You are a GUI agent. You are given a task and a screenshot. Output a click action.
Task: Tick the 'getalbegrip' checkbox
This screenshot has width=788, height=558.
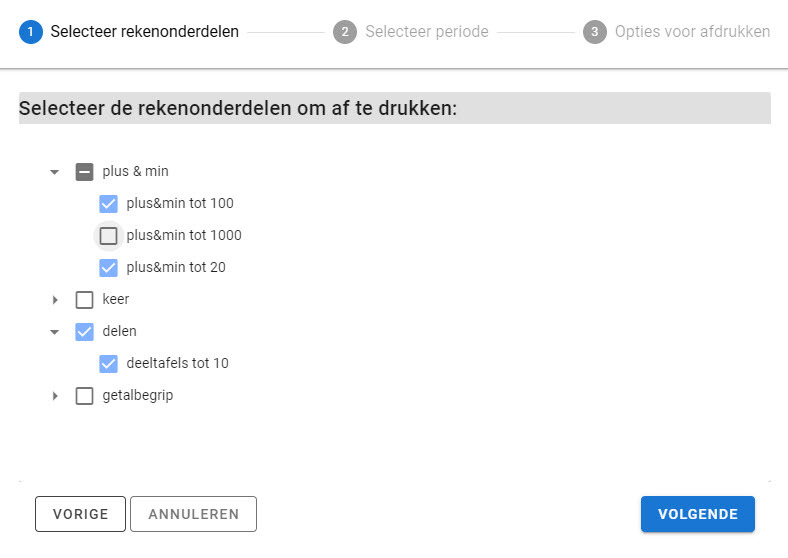(85, 396)
